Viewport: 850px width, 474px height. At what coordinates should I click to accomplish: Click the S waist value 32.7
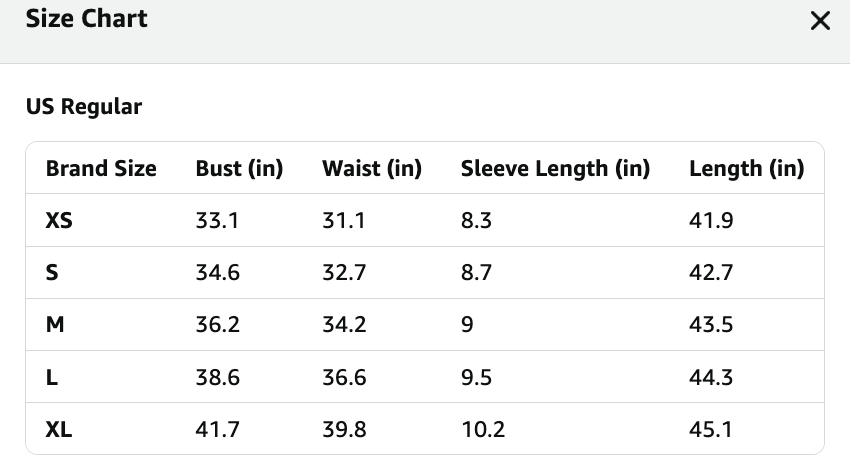[x=344, y=272]
